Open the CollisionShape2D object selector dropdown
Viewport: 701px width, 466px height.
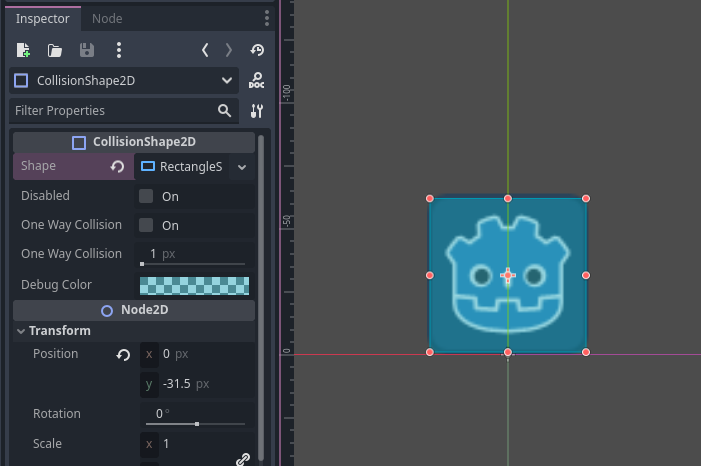click(x=124, y=80)
